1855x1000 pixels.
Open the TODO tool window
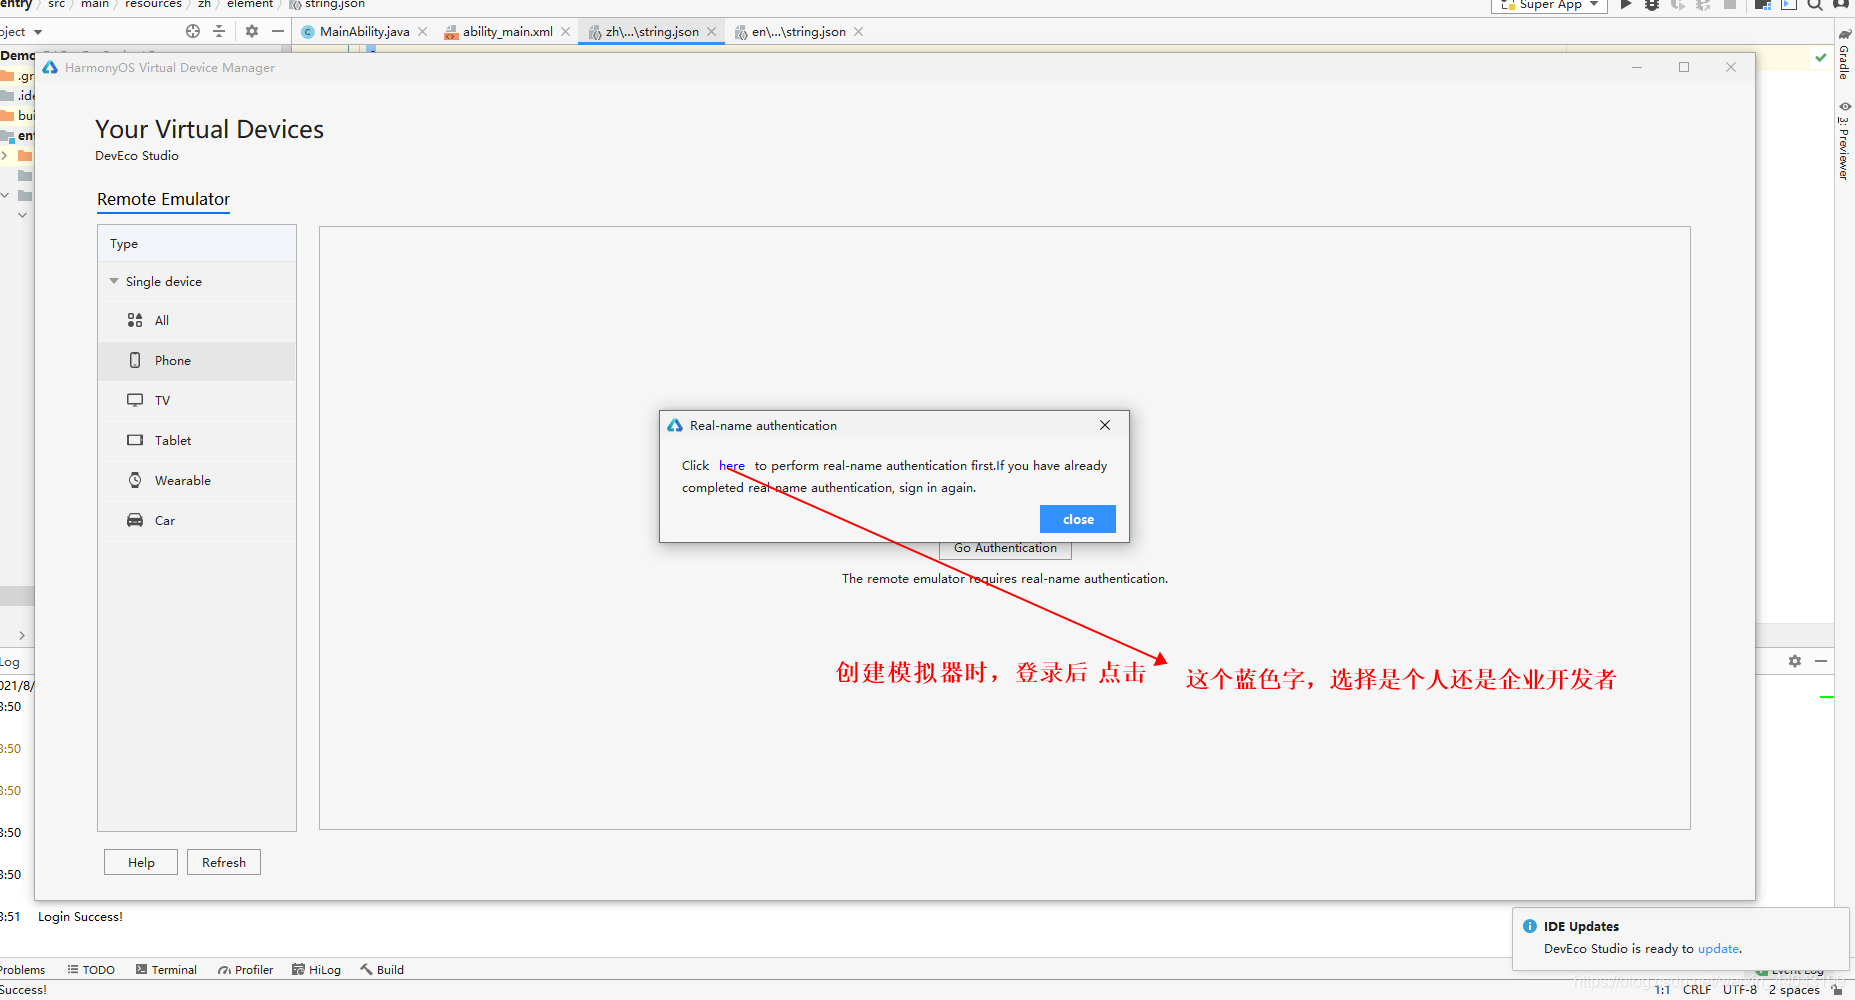91,970
